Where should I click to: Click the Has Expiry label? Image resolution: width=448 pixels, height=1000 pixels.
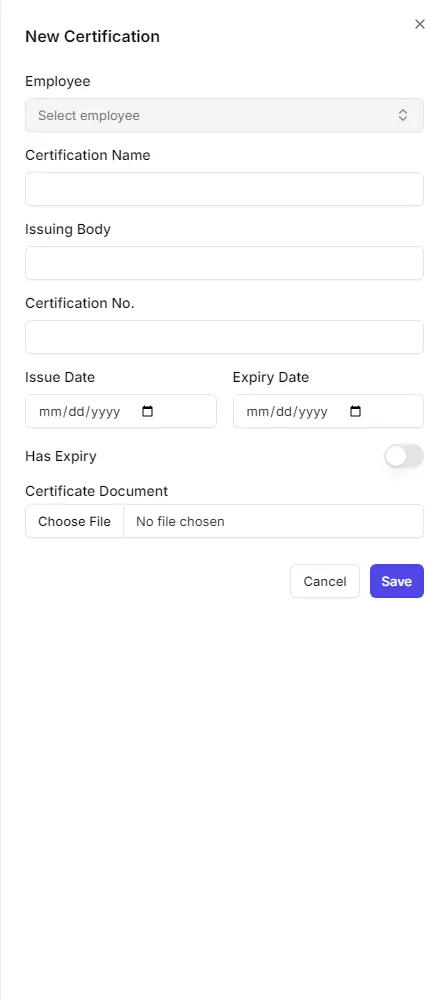click(x=61, y=457)
